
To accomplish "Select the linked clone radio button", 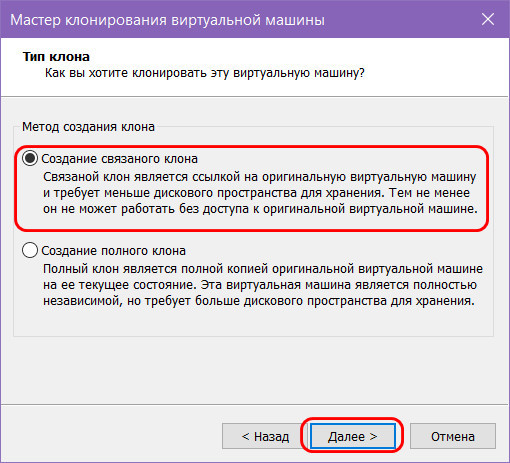I will pyautogui.click(x=30, y=158).
